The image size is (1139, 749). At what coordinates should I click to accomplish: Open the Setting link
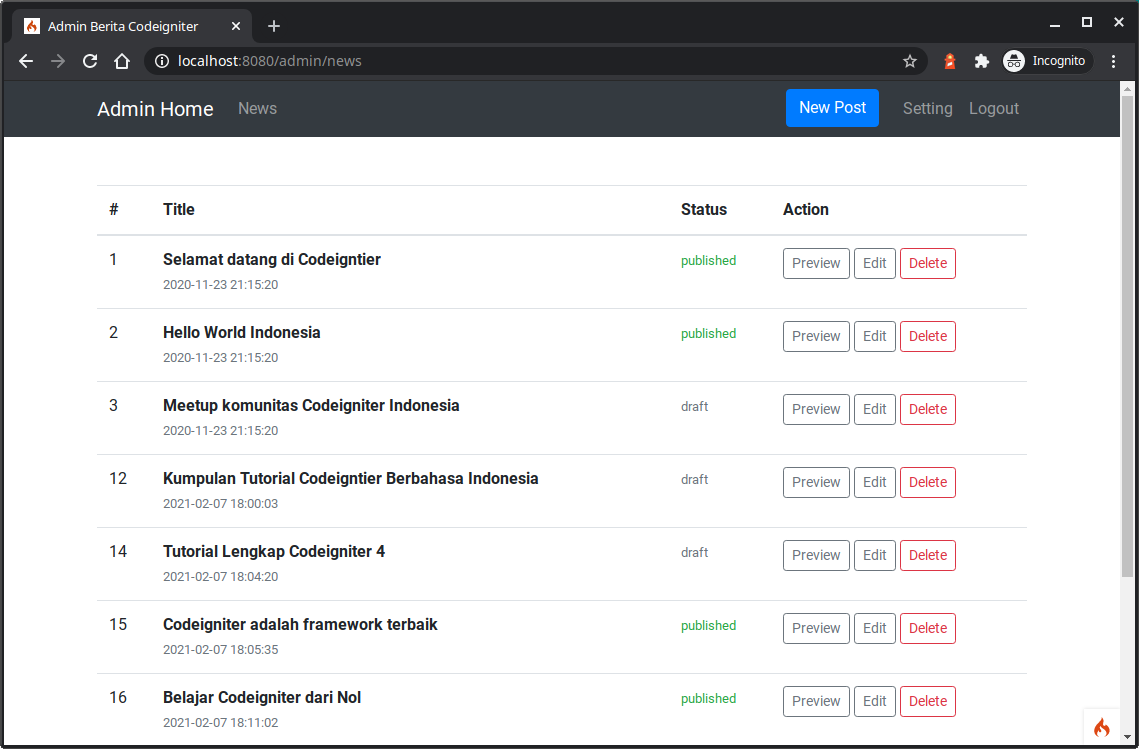(x=927, y=108)
